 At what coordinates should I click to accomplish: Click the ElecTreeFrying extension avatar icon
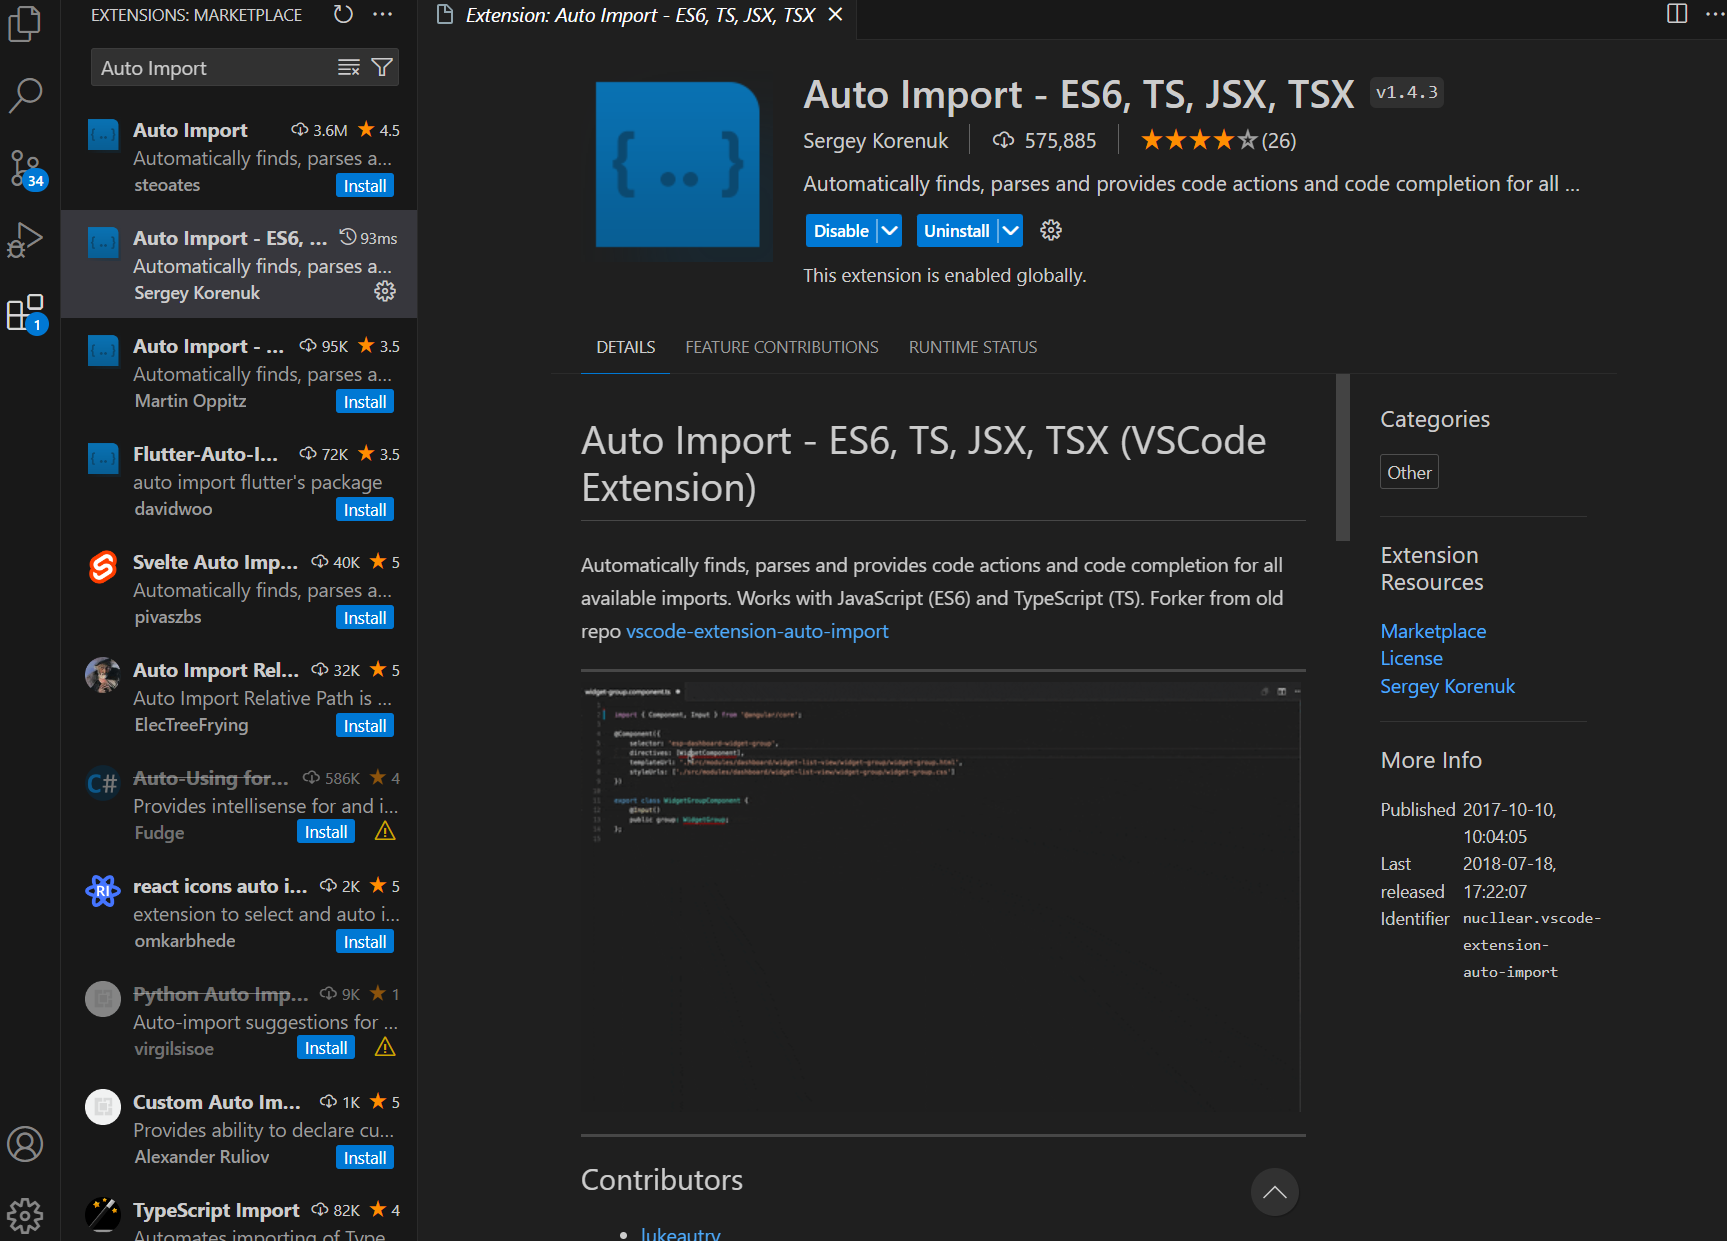[x=103, y=675]
